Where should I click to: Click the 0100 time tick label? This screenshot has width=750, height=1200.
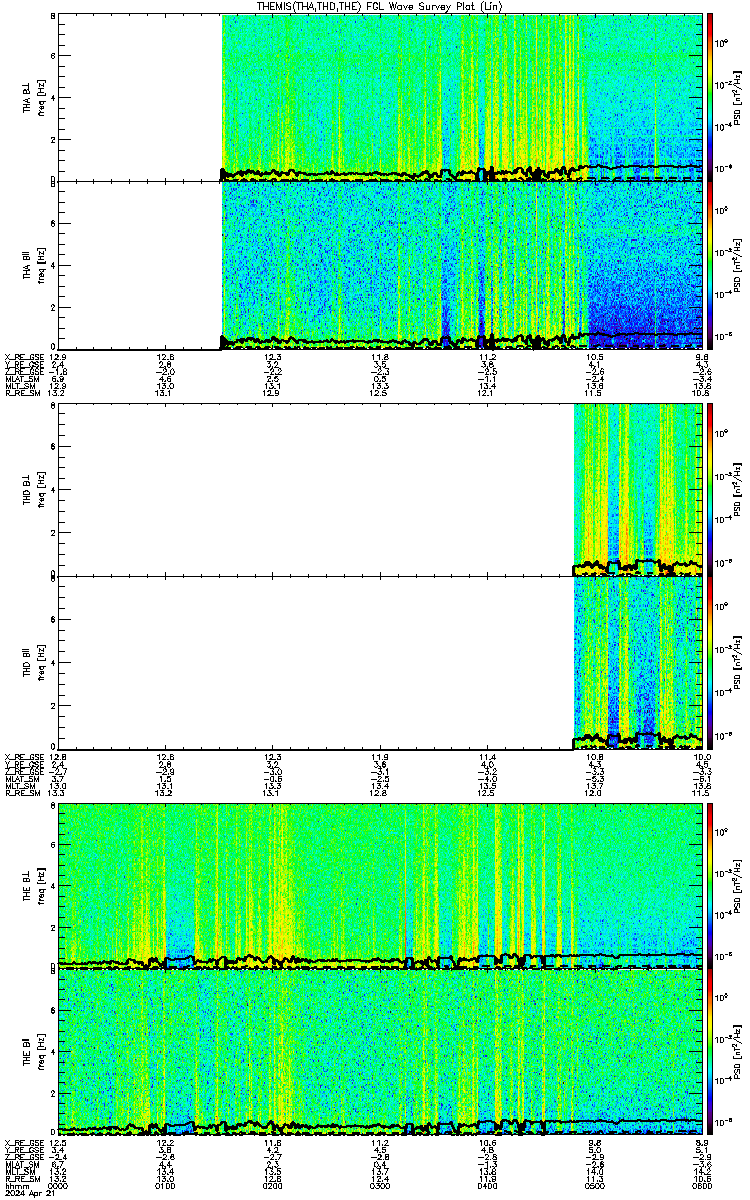point(165,1186)
